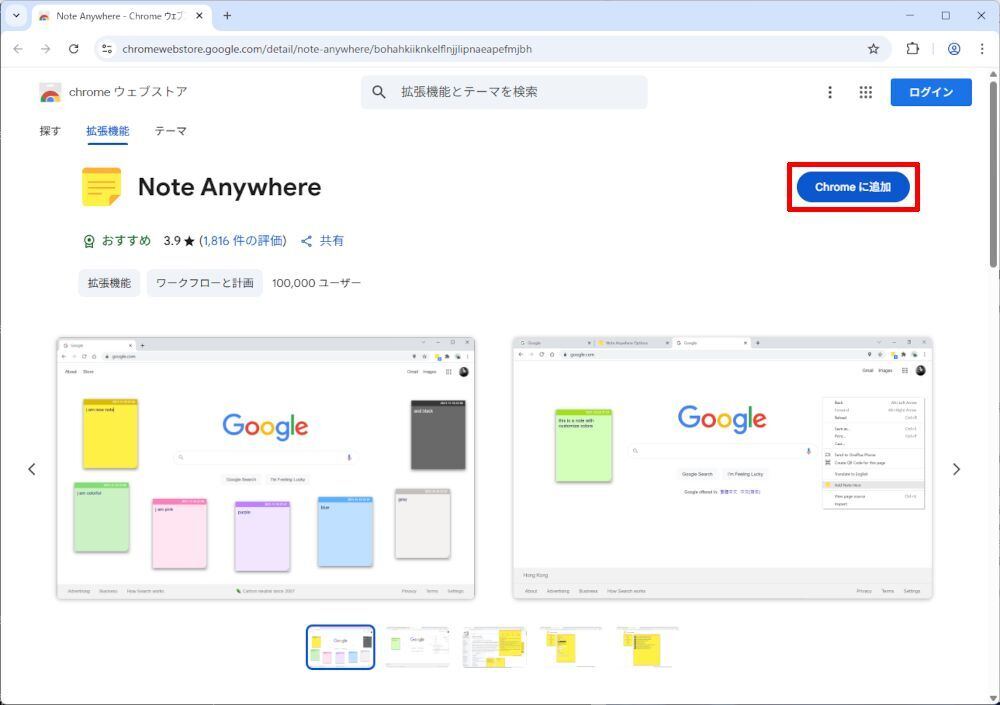Click the browser back arrow

coord(18,49)
